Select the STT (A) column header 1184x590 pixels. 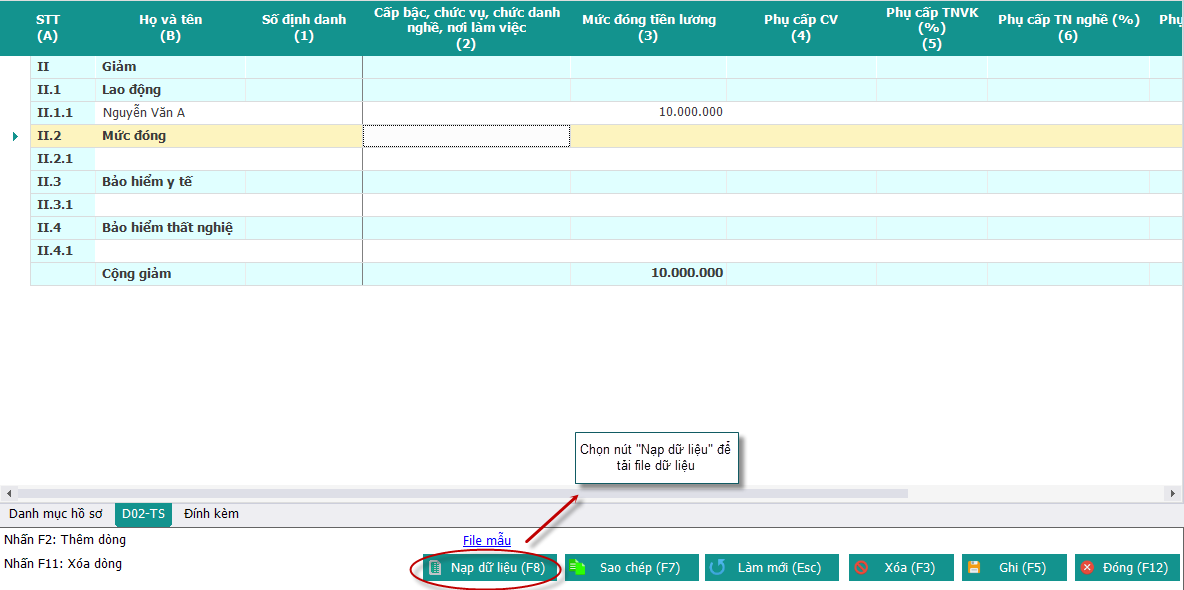pyautogui.click(x=47, y=27)
